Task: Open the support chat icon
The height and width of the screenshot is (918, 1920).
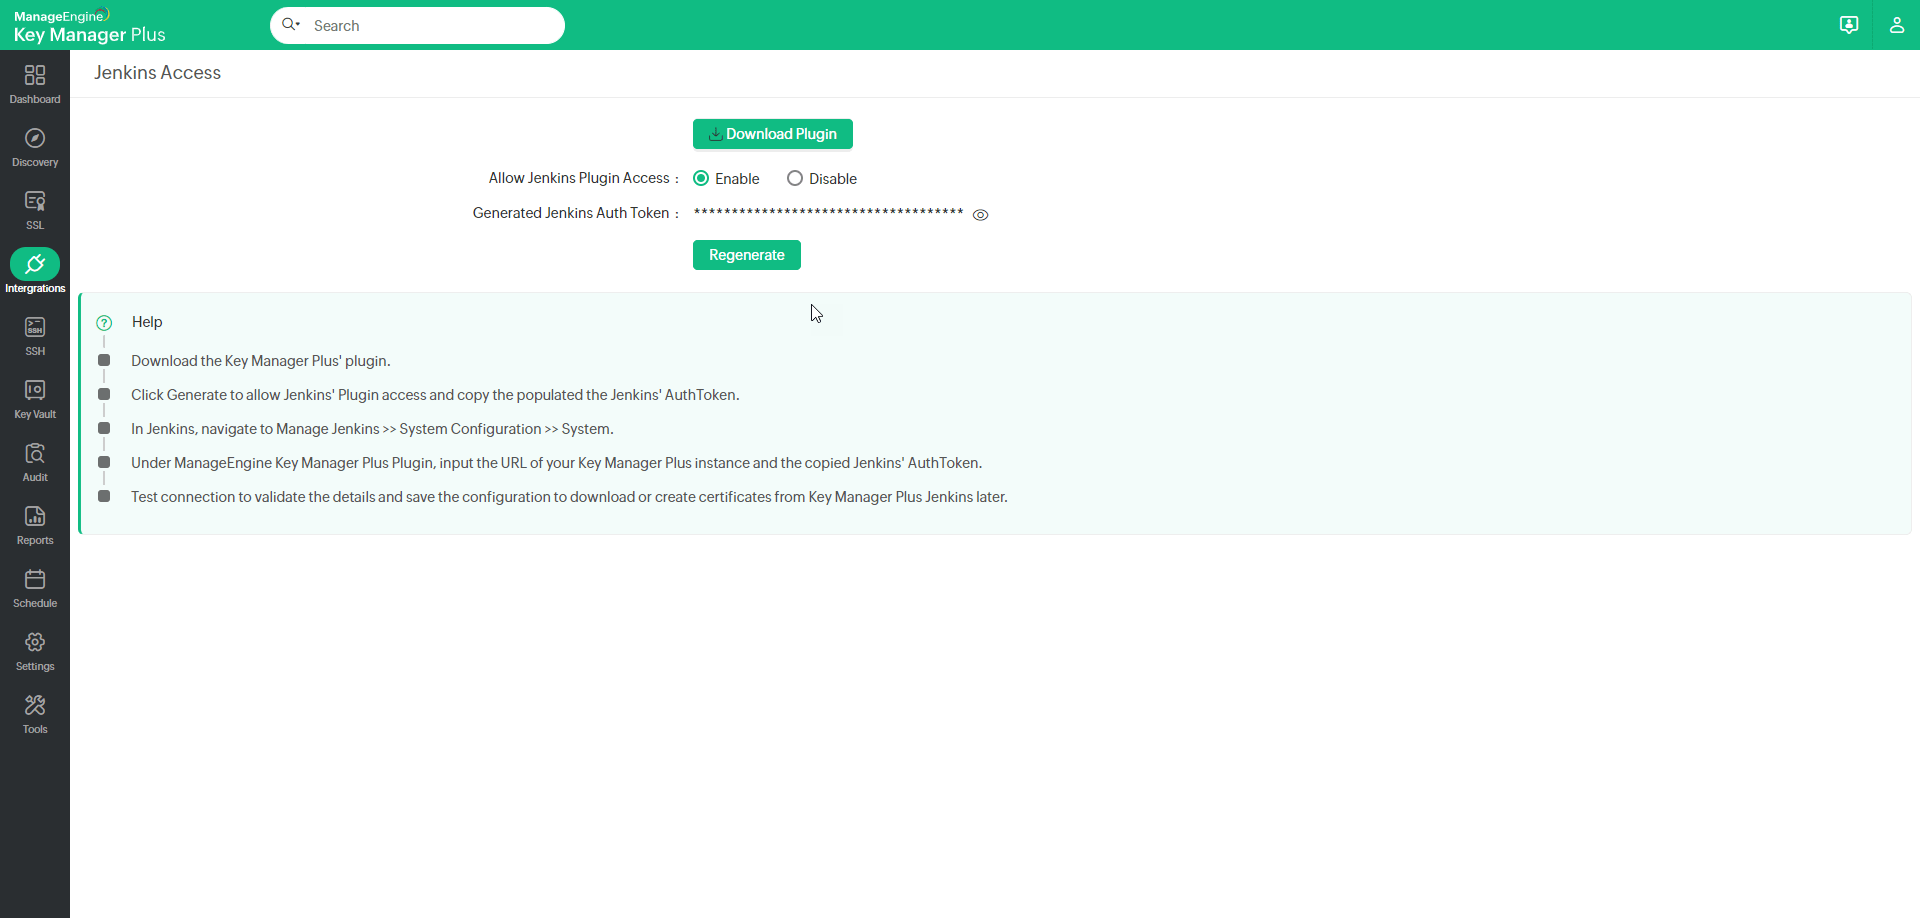Action: [1849, 25]
